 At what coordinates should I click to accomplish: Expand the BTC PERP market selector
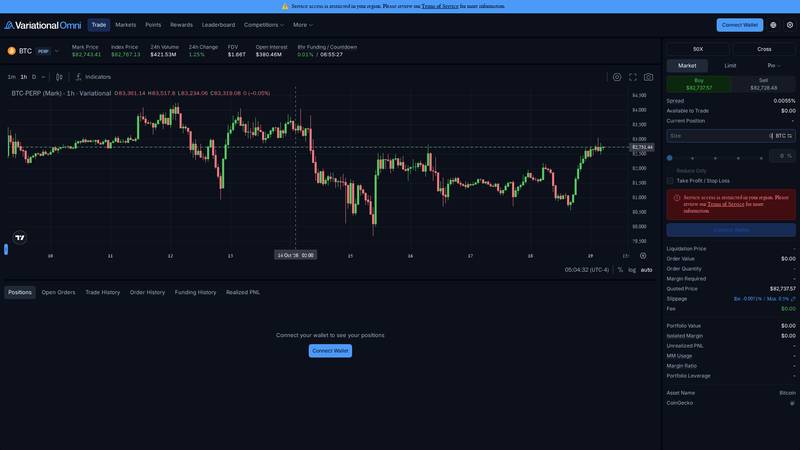coord(33,51)
